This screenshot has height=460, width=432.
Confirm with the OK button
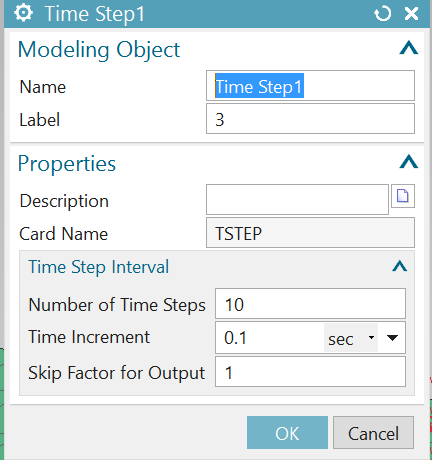pyautogui.click(x=287, y=433)
